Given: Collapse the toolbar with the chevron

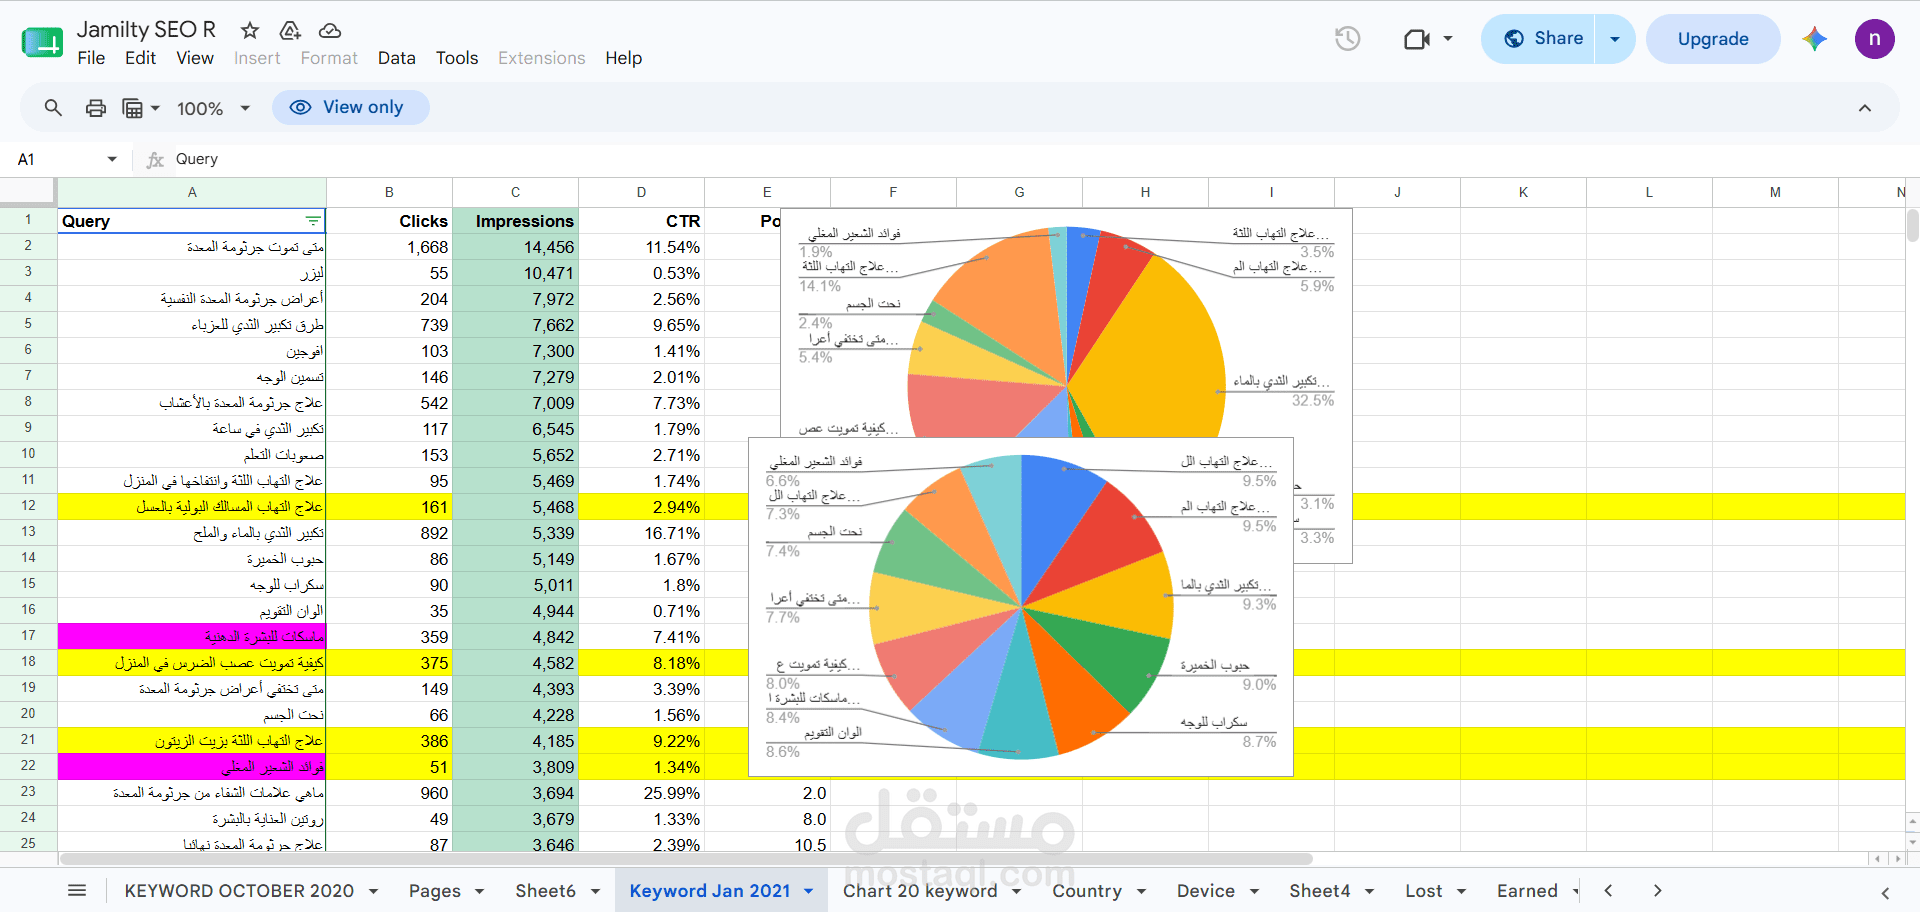Looking at the screenshot, I should (x=1865, y=108).
